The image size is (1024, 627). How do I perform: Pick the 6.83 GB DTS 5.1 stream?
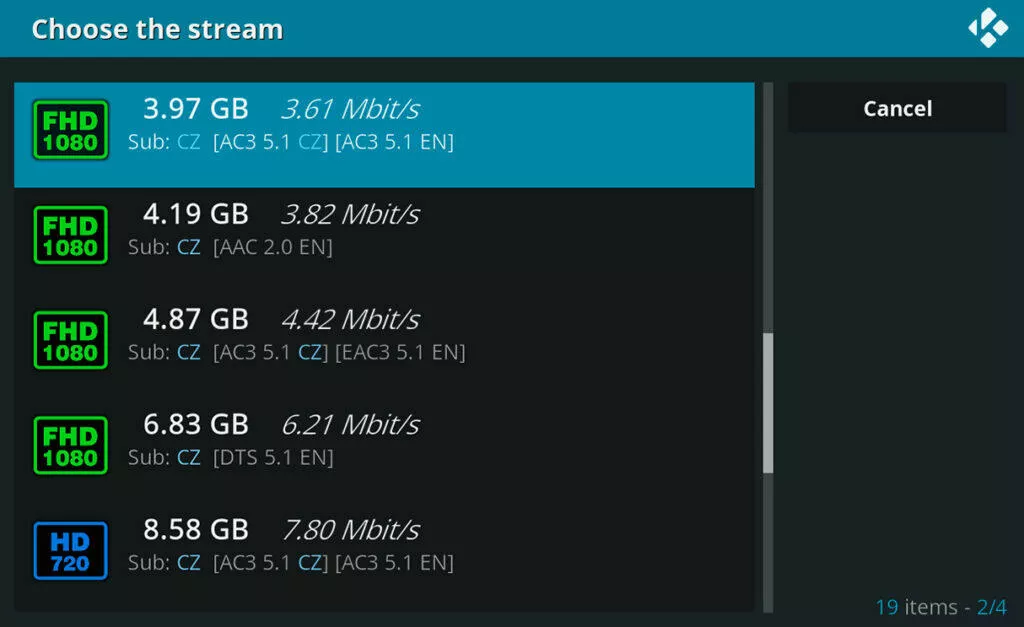(384, 451)
